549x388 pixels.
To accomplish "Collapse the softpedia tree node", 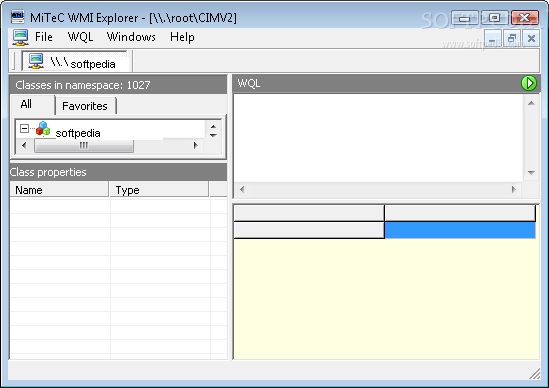I will 24,129.
